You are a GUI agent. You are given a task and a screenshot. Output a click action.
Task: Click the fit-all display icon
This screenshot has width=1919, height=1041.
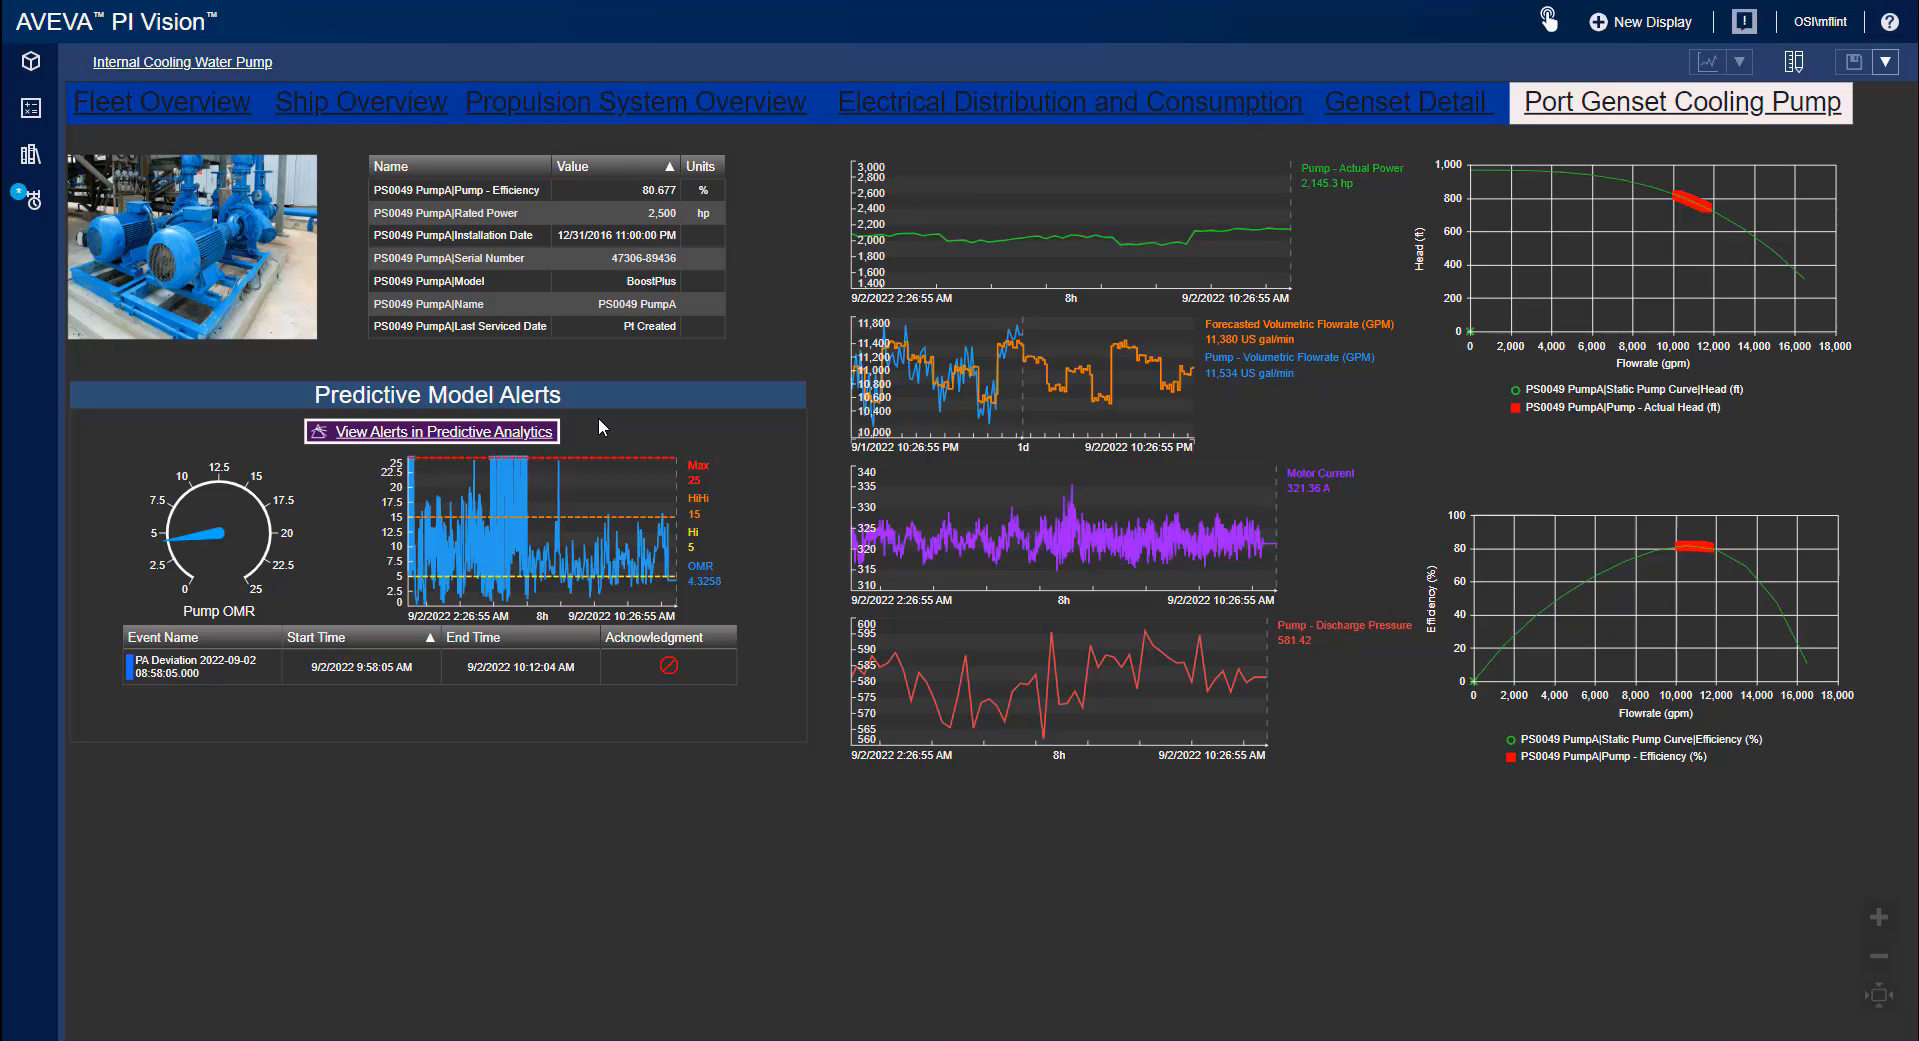pos(1879,994)
